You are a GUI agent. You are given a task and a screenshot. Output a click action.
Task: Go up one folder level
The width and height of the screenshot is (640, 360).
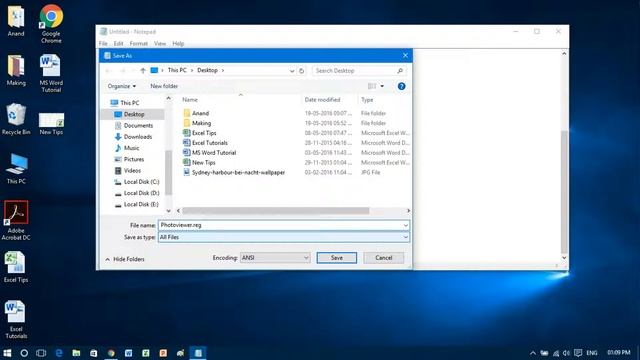143,71
